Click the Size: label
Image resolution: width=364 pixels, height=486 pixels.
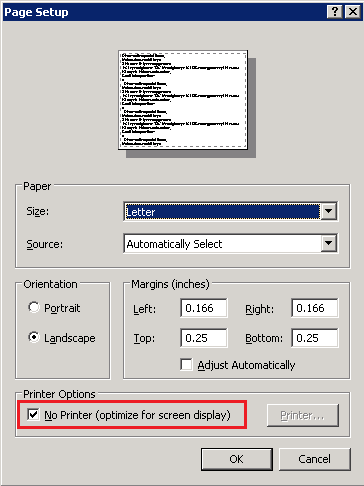point(38,211)
